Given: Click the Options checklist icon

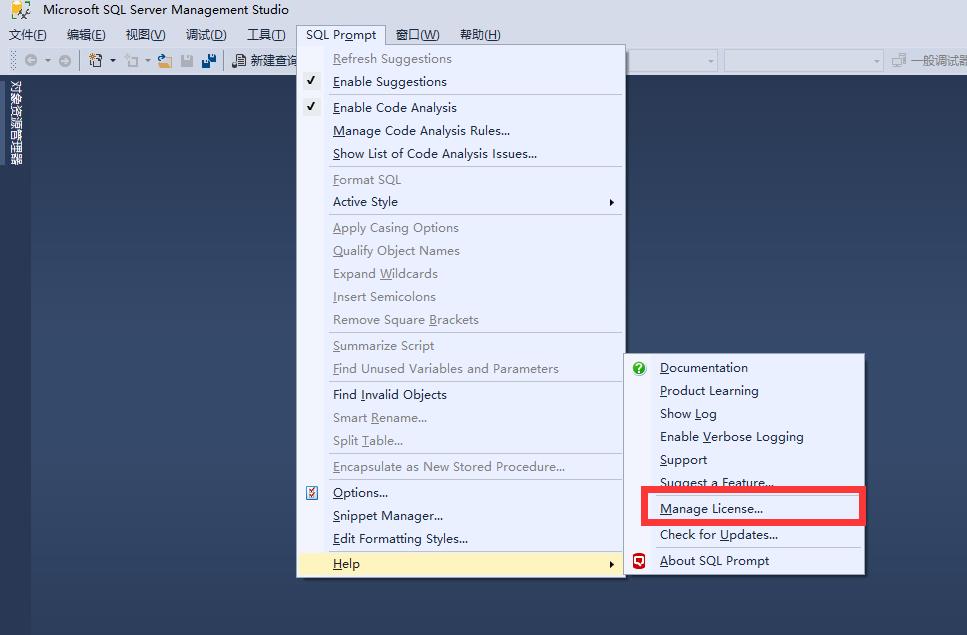Looking at the screenshot, I should 312,493.
